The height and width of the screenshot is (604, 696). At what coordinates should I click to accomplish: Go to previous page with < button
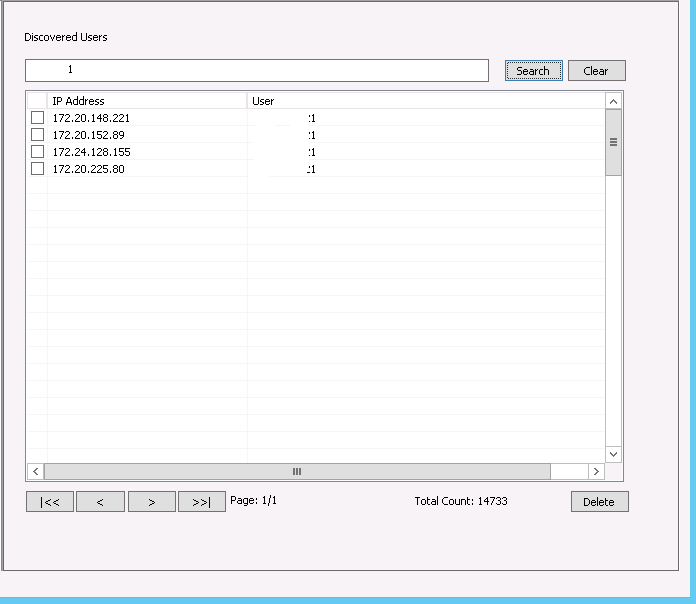[x=100, y=502]
